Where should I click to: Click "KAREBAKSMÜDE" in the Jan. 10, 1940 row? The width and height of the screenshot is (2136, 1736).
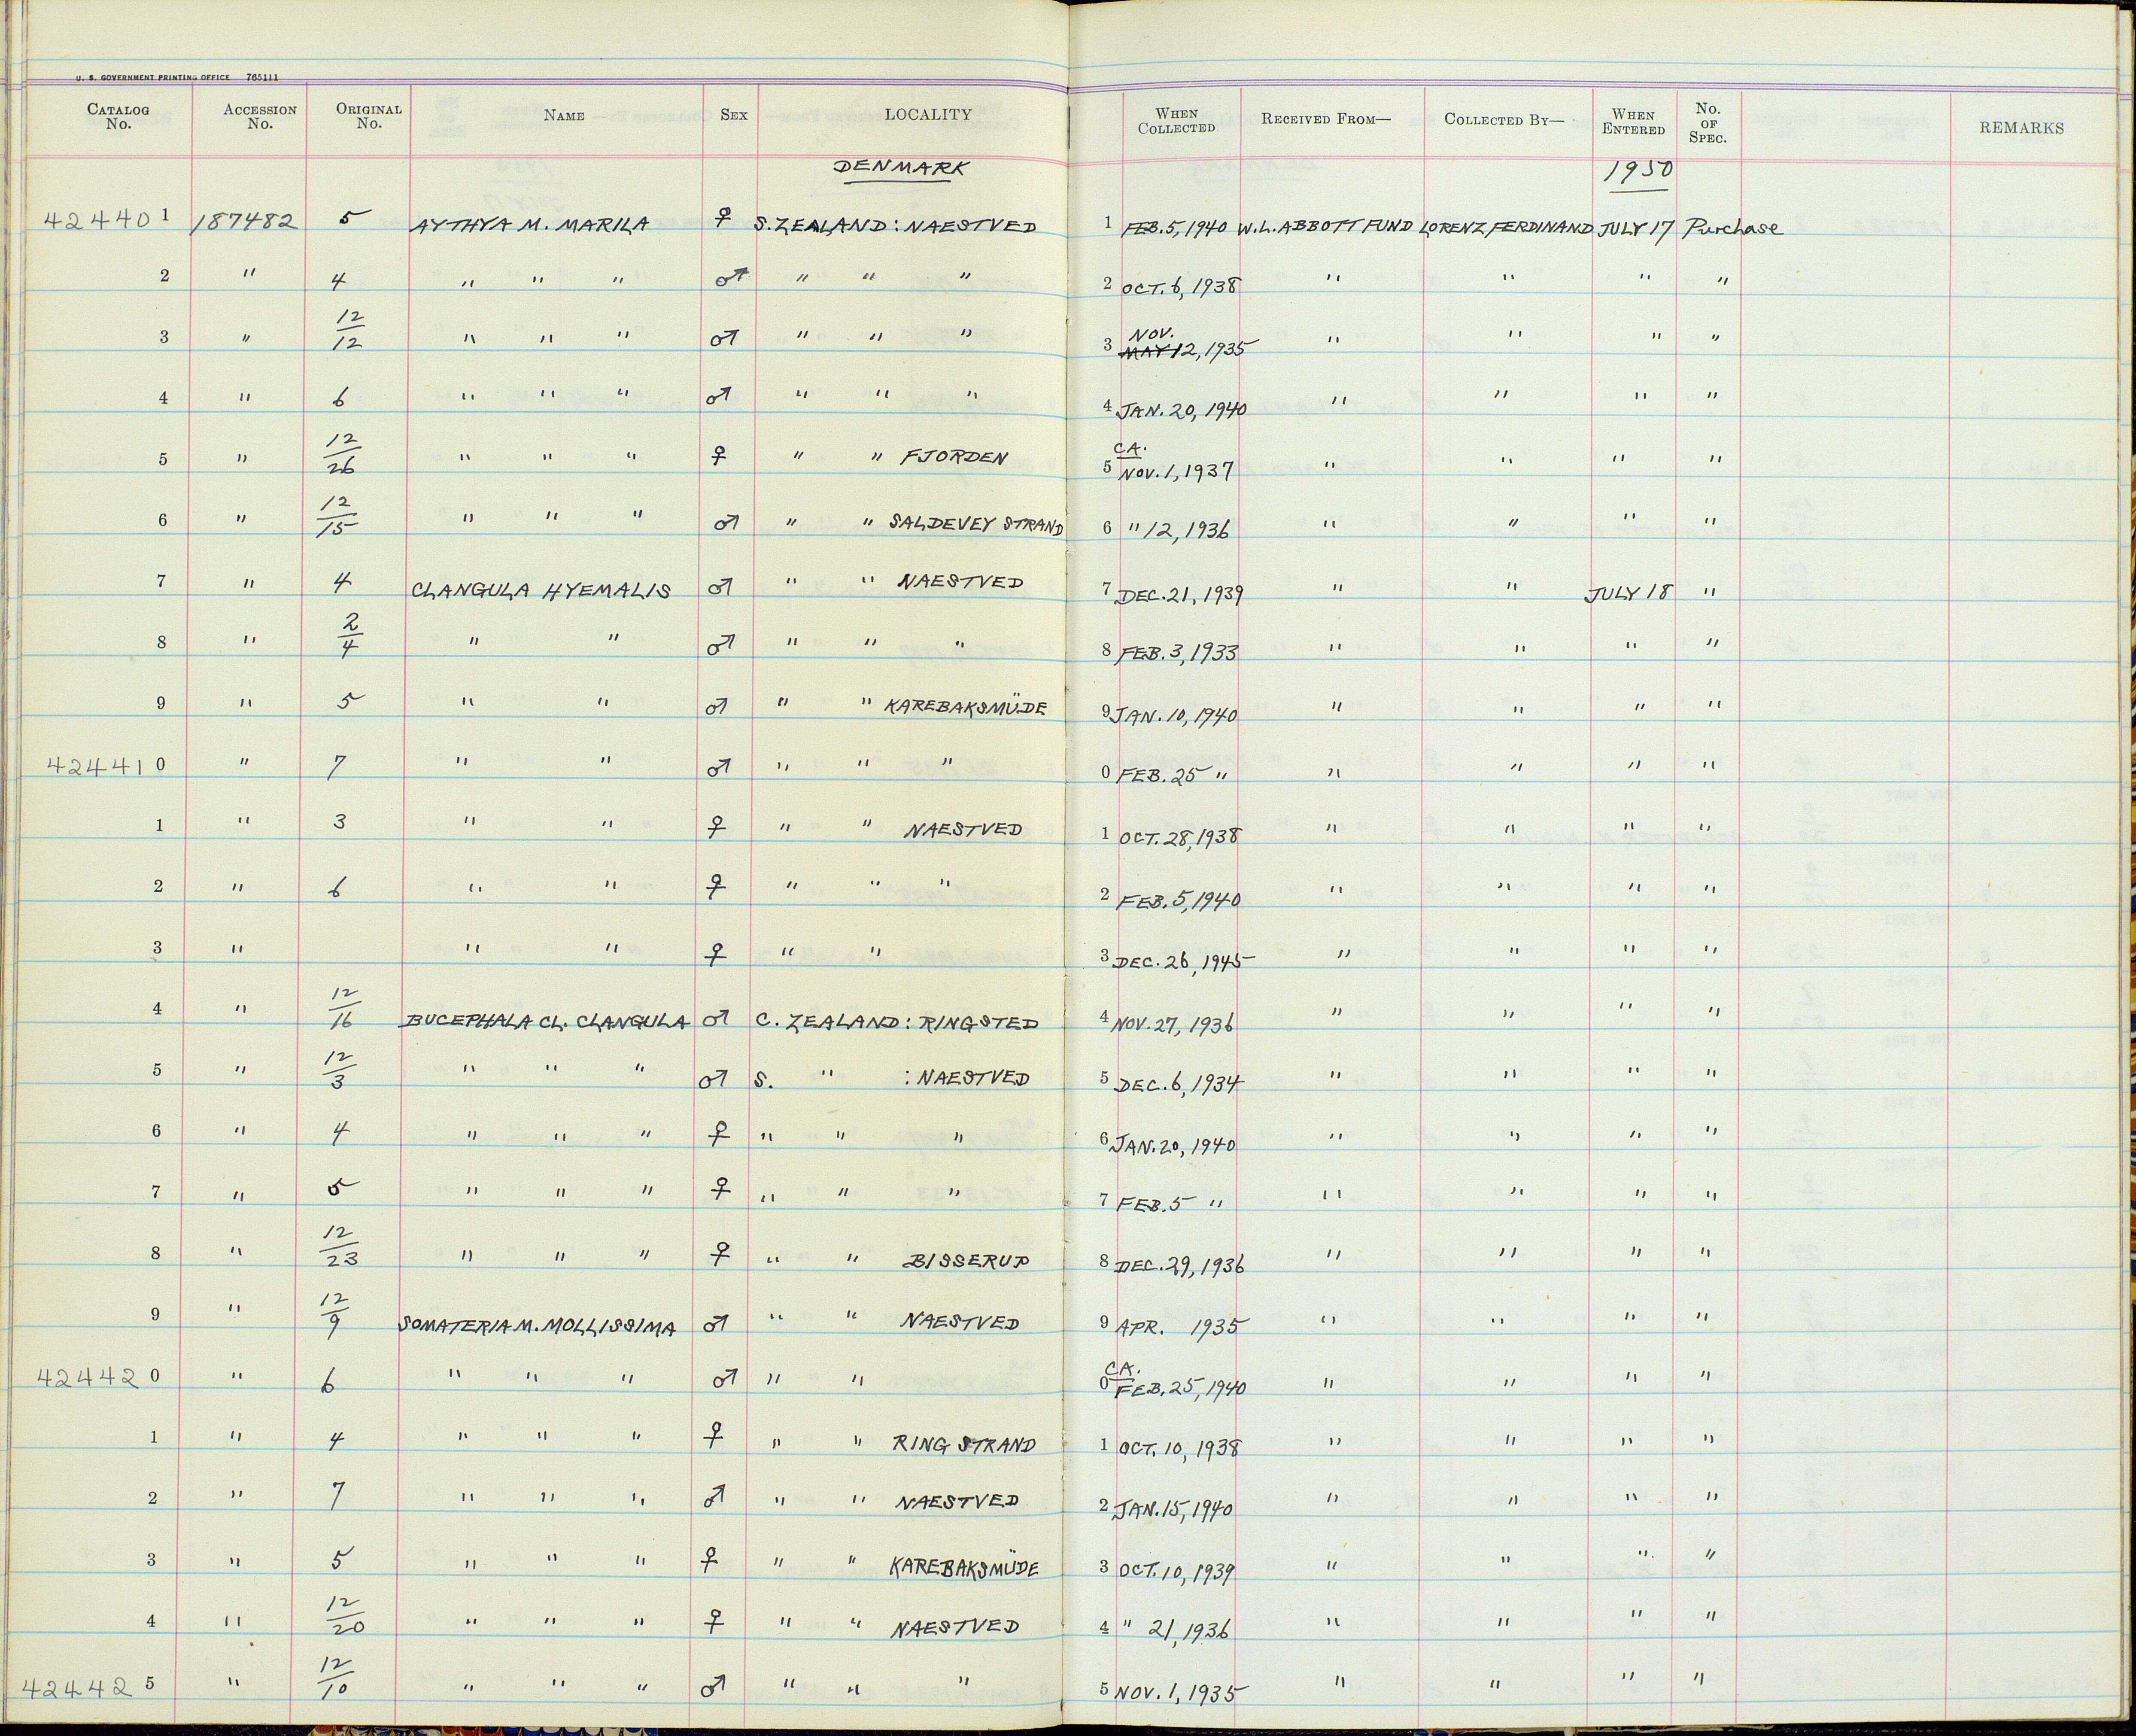[x=965, y=707]
